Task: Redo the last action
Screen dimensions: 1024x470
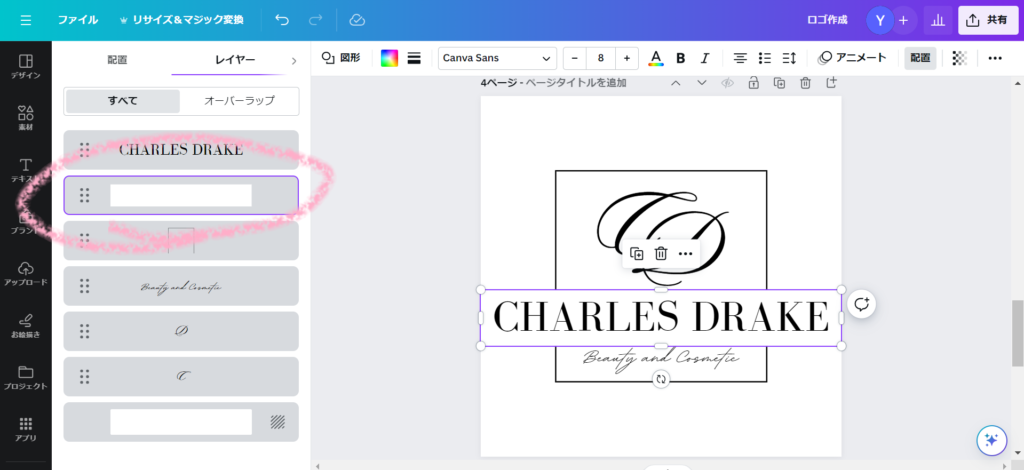Action: tap(315, 20)
